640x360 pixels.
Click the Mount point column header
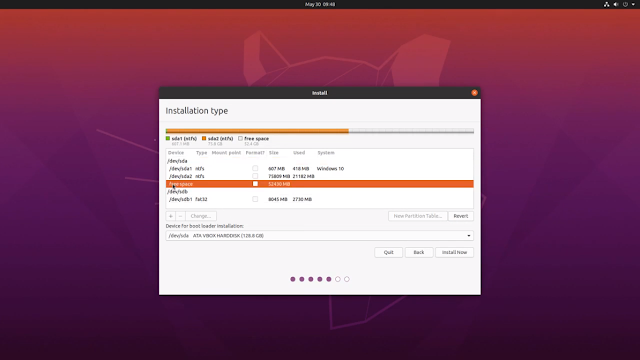coord(226,153)
